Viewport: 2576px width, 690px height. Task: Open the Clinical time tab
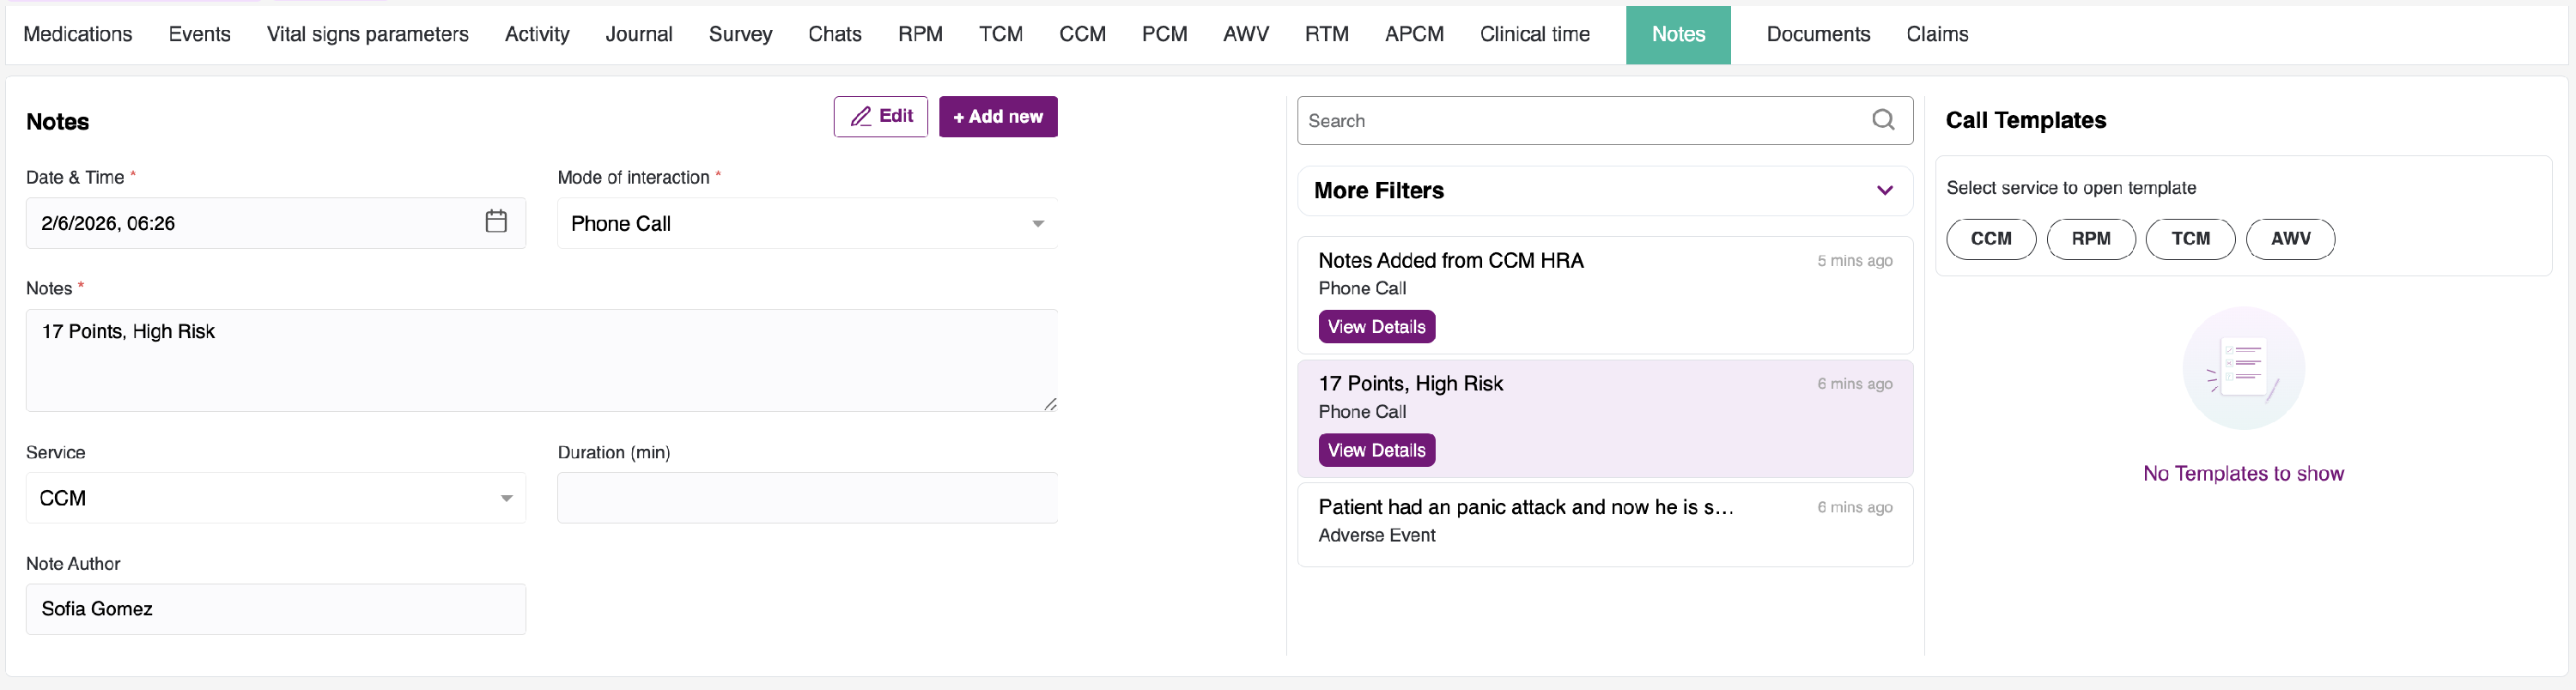pos(1534,35)
